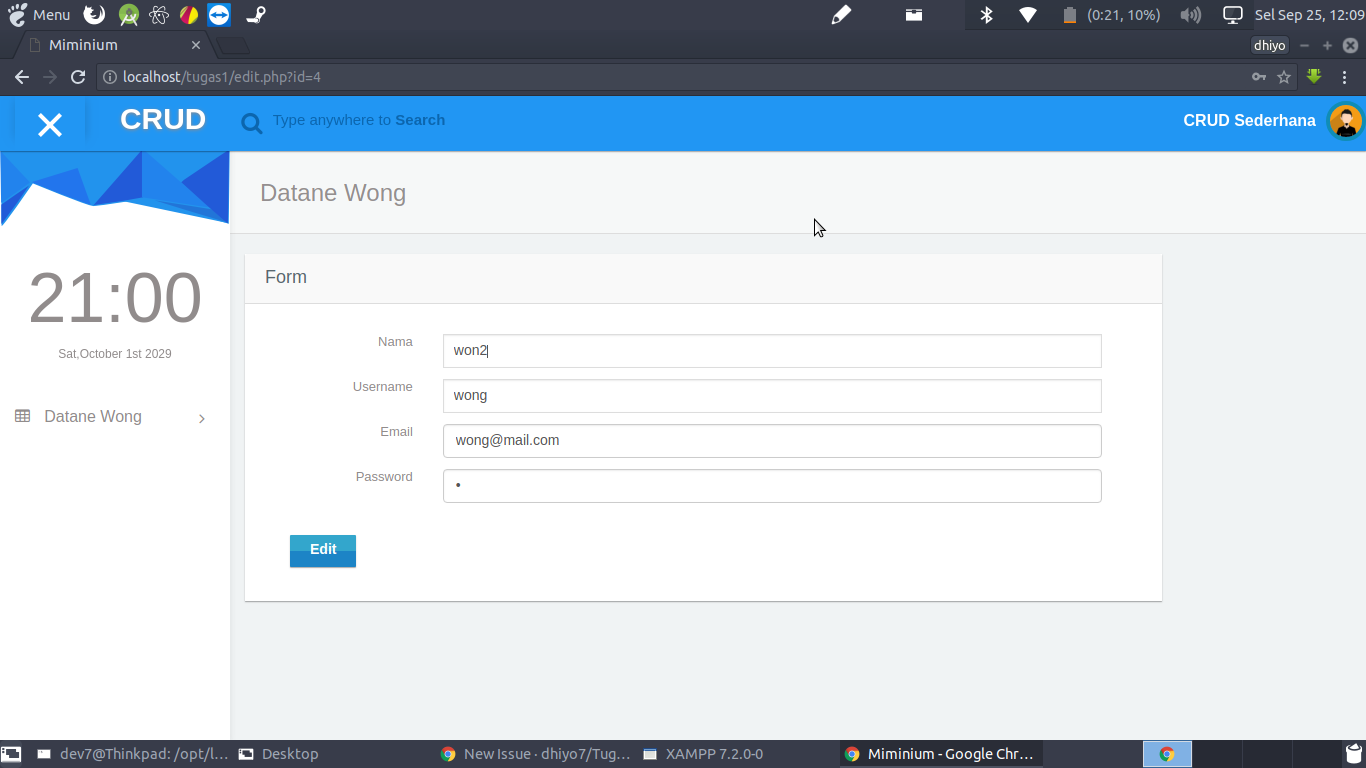This screenshot has width=1366, height=768.
Task: Click the table icon beside Datane Wong
Action: click(21, 416)
